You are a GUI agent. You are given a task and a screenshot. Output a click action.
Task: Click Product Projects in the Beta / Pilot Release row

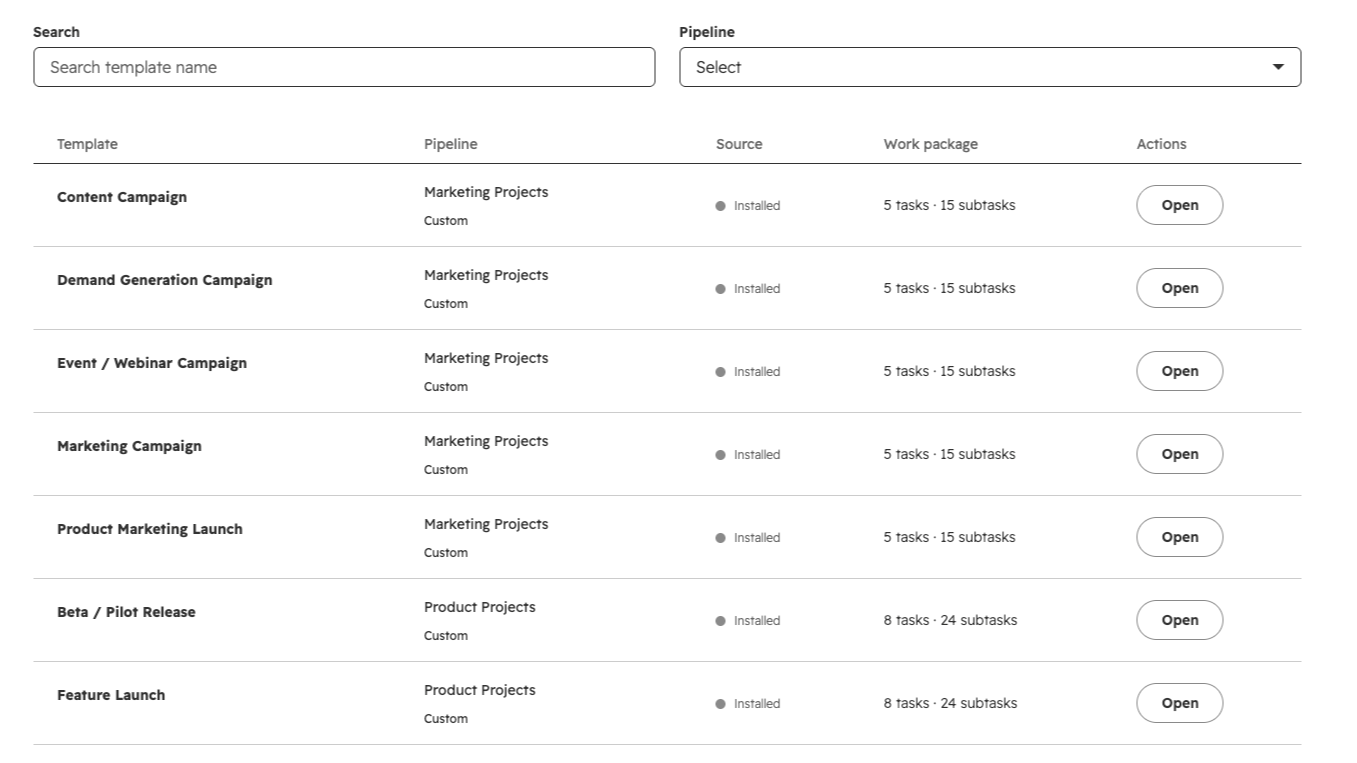click(x=480, y=607)
